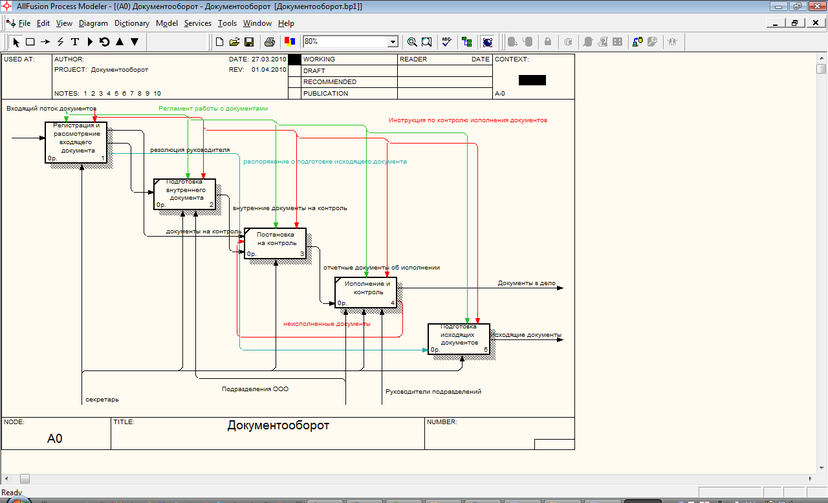Open the zoom percentage dropdown
The width and height of the screenshot is (828, 503).
coord(393,42)
